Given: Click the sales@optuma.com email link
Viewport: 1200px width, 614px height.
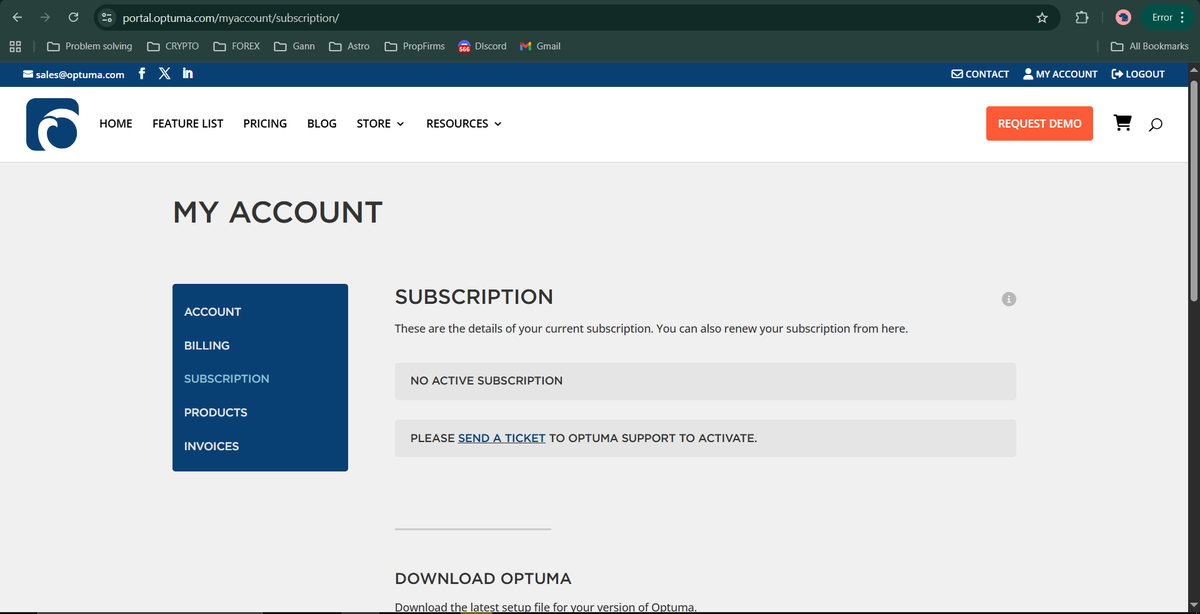Looking at the screenshot, I should (74, 74).
